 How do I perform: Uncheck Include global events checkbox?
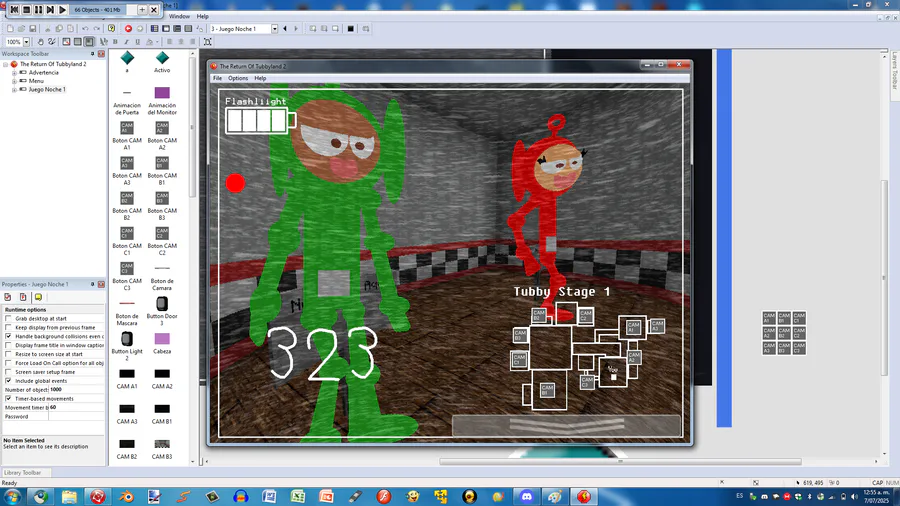click(x=9, y=381)
